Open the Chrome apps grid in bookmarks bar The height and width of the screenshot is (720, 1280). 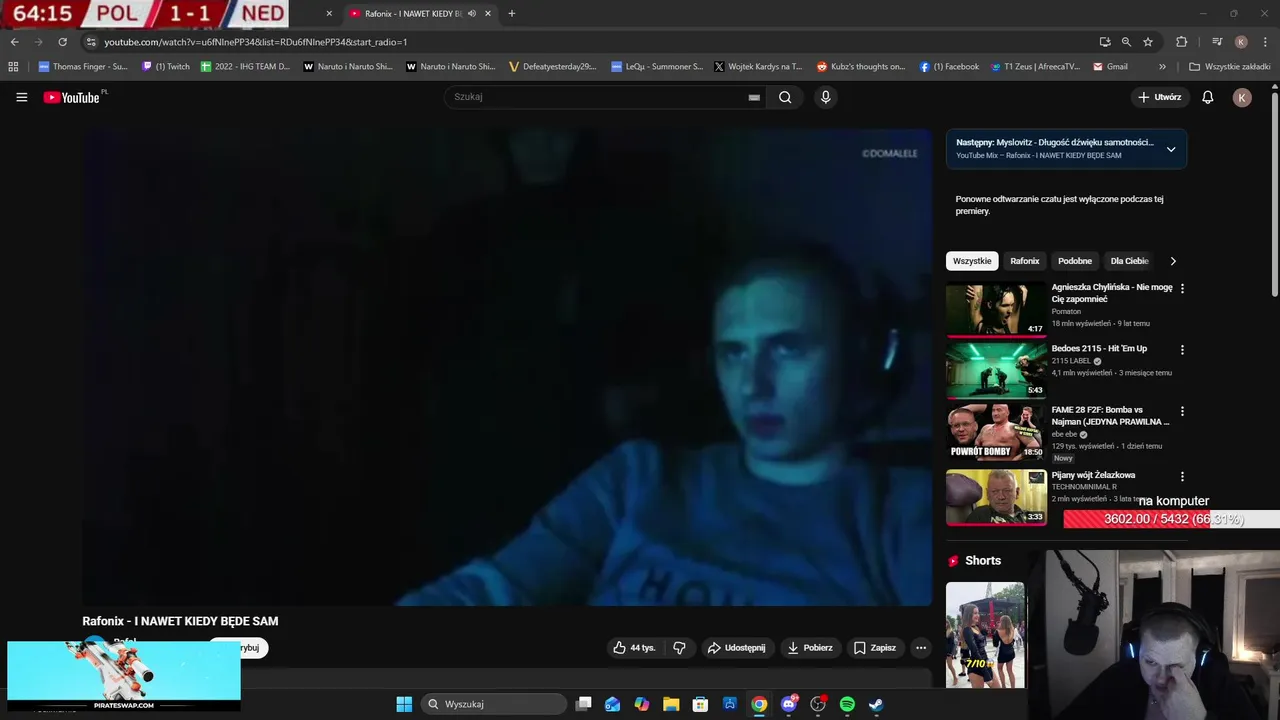point(13,67)
